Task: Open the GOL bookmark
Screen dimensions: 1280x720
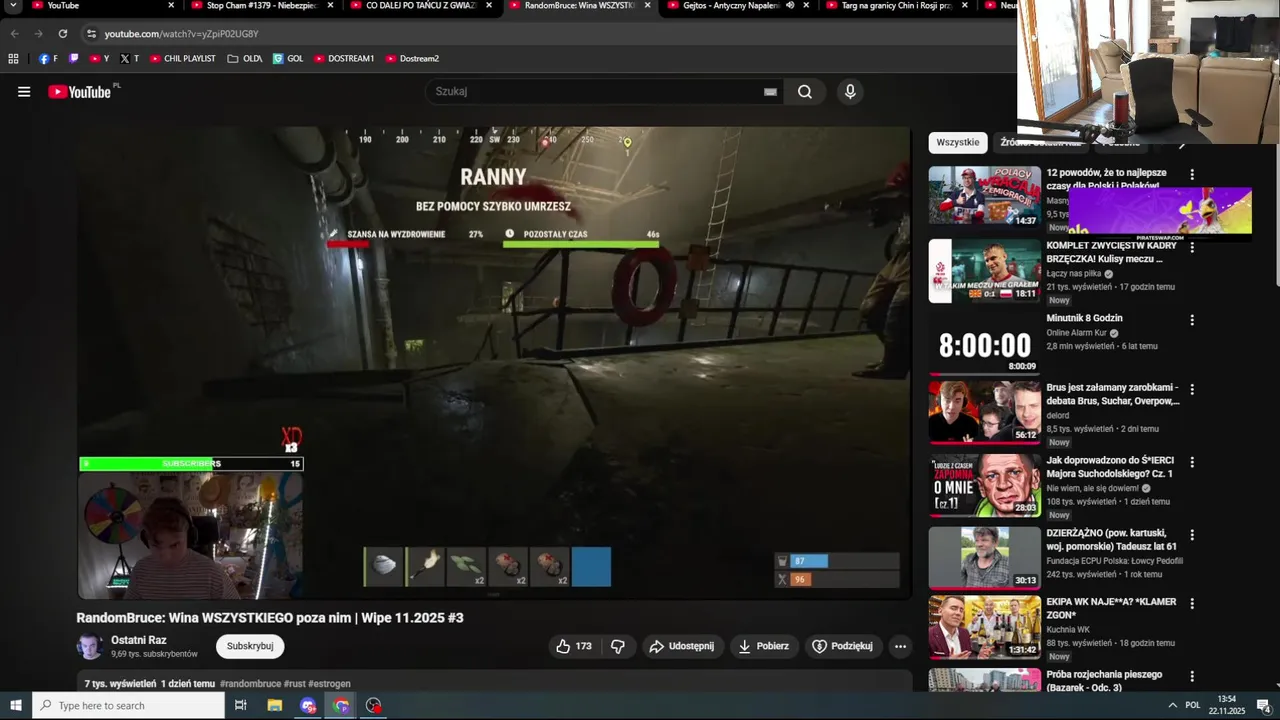Action: pos(288,58)
